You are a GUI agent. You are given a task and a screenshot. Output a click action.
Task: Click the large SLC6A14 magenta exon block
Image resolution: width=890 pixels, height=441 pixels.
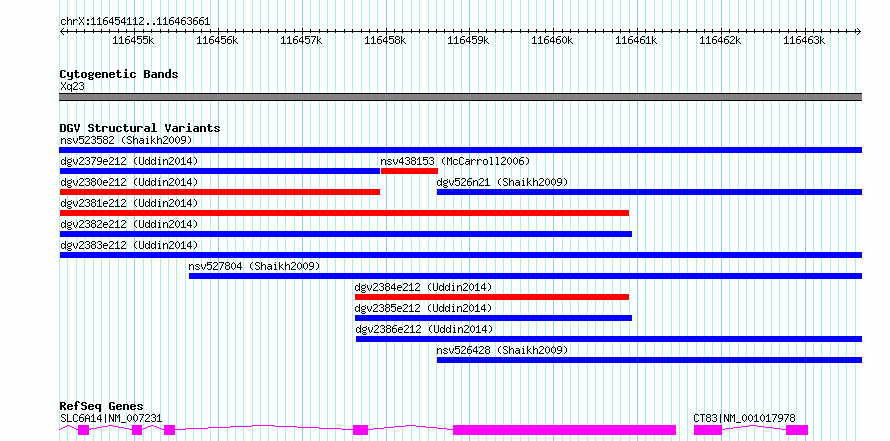[564, 430]
